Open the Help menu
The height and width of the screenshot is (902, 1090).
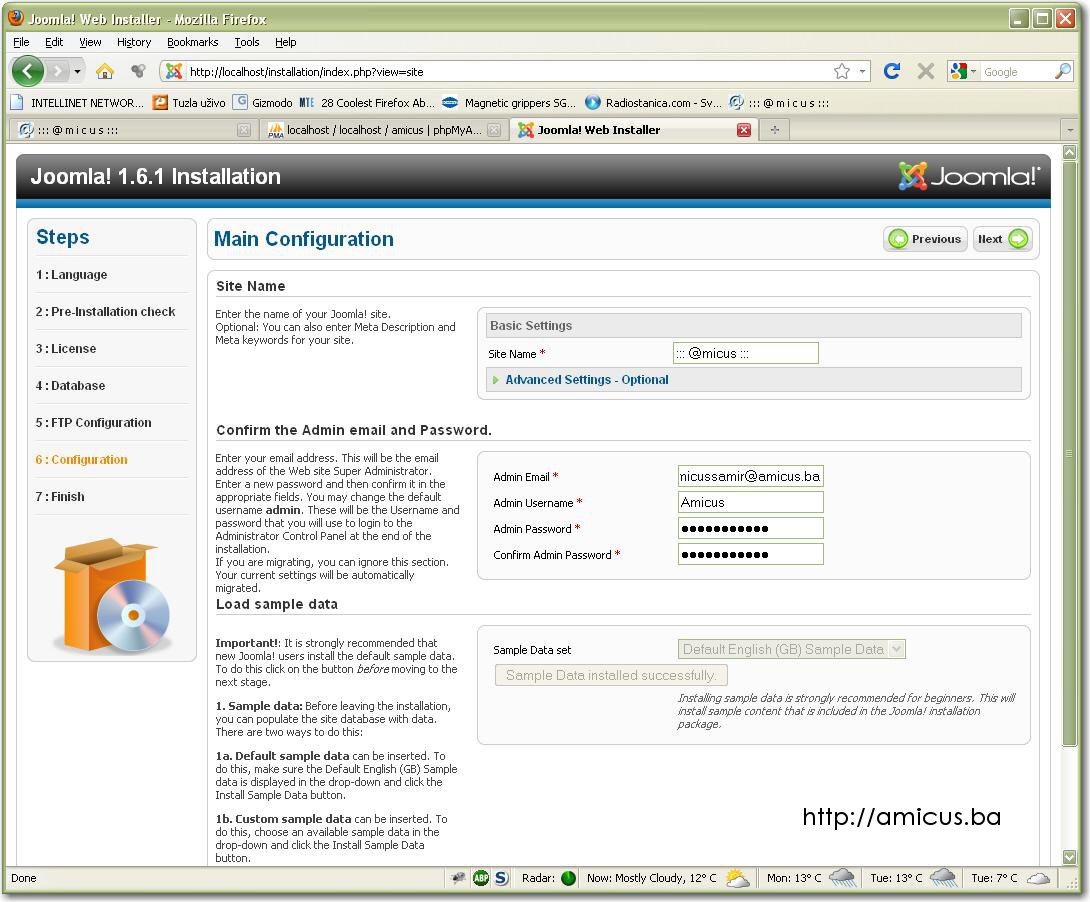pyautogui.click(x=285, y=42)
